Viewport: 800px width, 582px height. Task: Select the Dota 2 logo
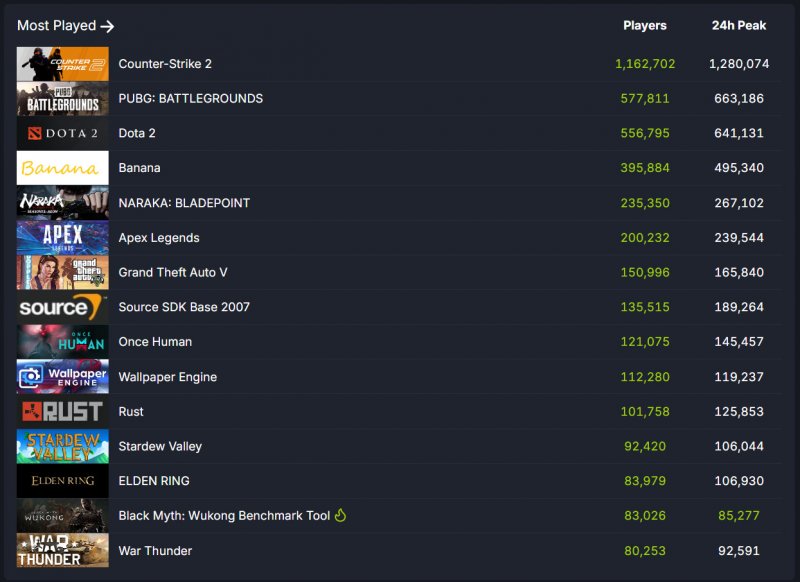(x=62, y=133)
